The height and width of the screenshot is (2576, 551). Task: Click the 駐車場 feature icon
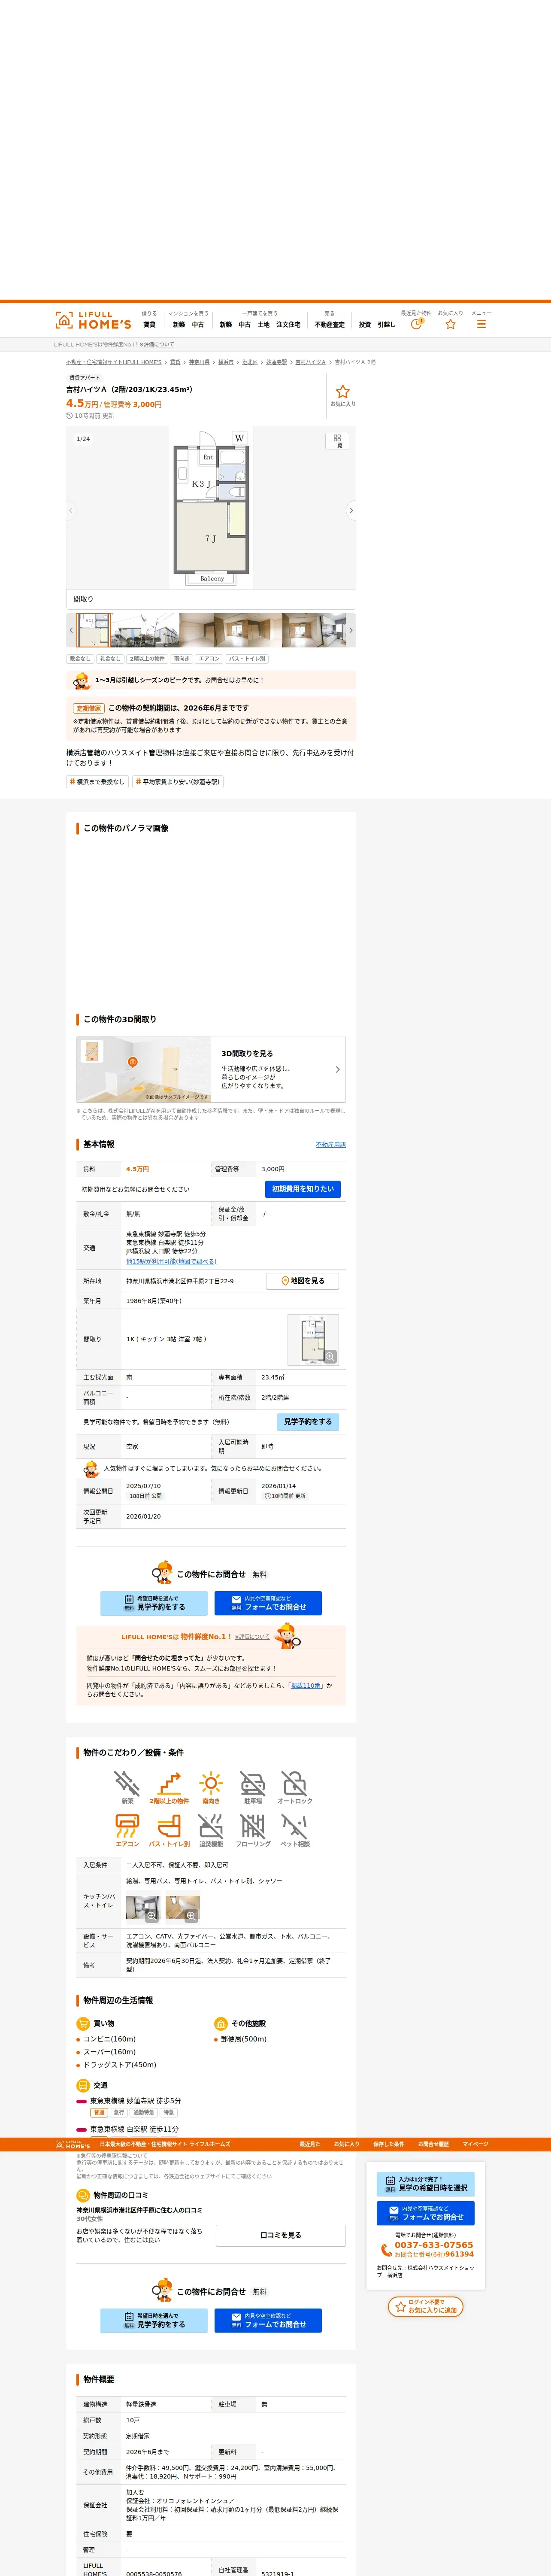pyautogui.click(x=253, y=1788)
